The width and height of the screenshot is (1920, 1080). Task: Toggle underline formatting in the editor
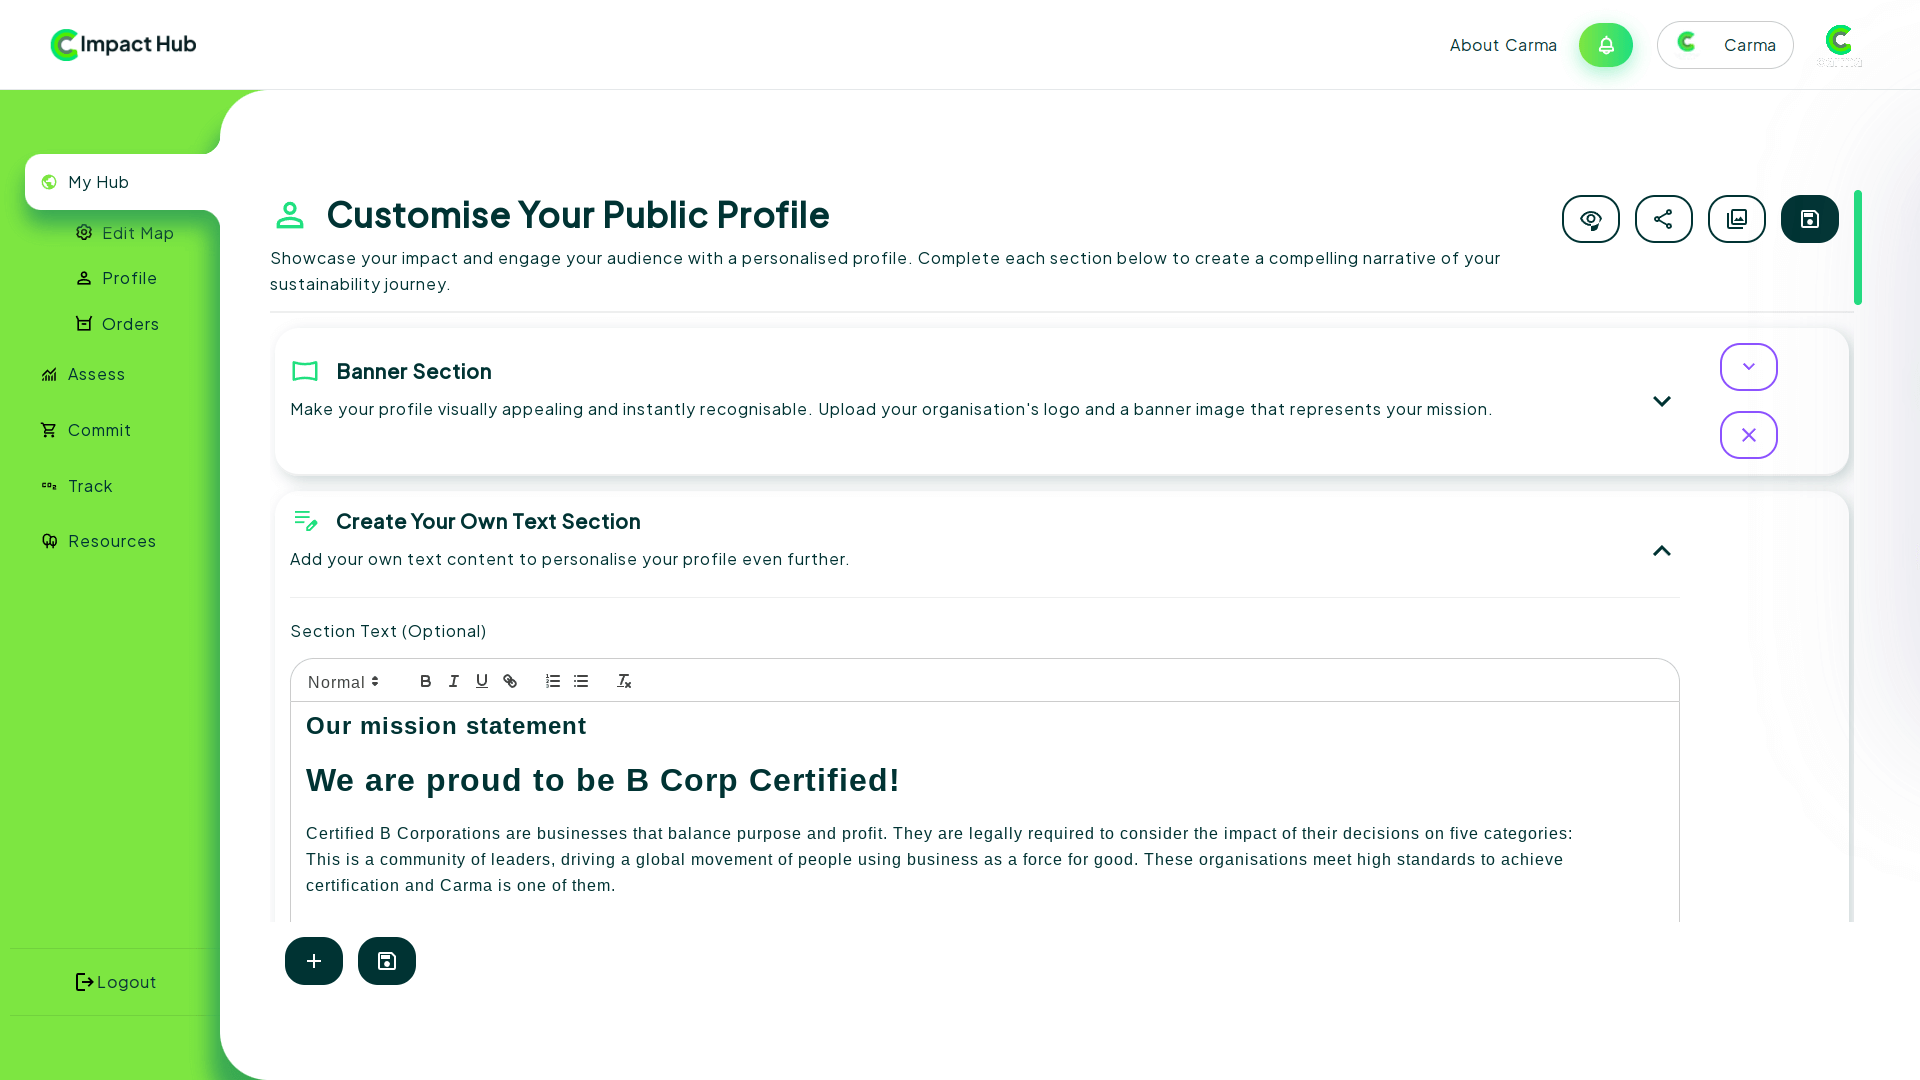click(x=482, y=681)
